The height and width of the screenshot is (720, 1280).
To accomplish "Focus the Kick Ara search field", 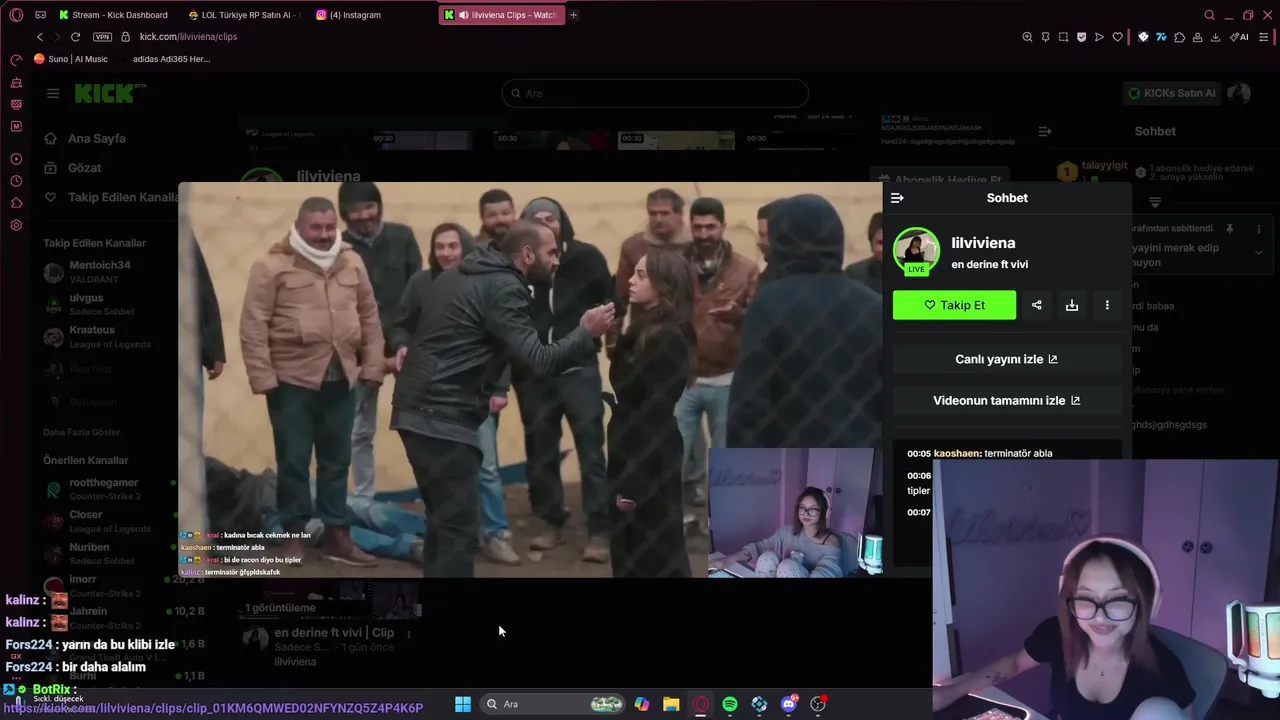I will point(655,93).
